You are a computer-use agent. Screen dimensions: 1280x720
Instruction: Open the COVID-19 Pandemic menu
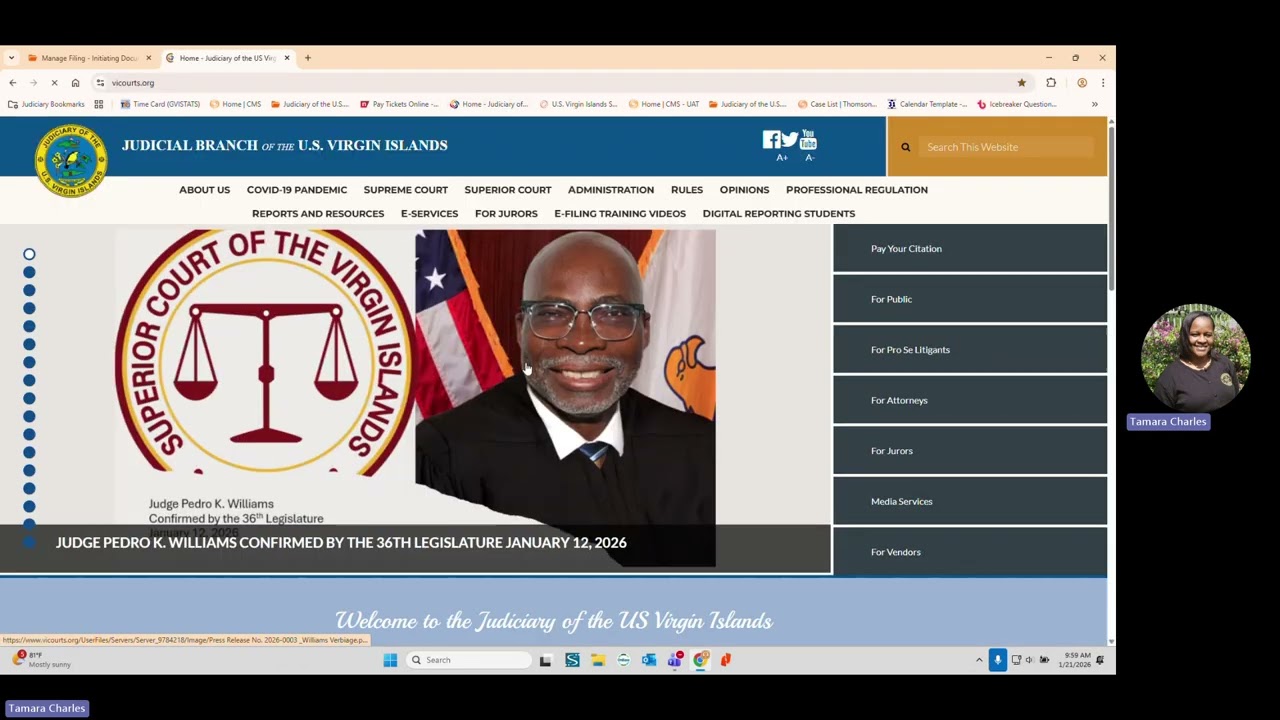(297, 190)
